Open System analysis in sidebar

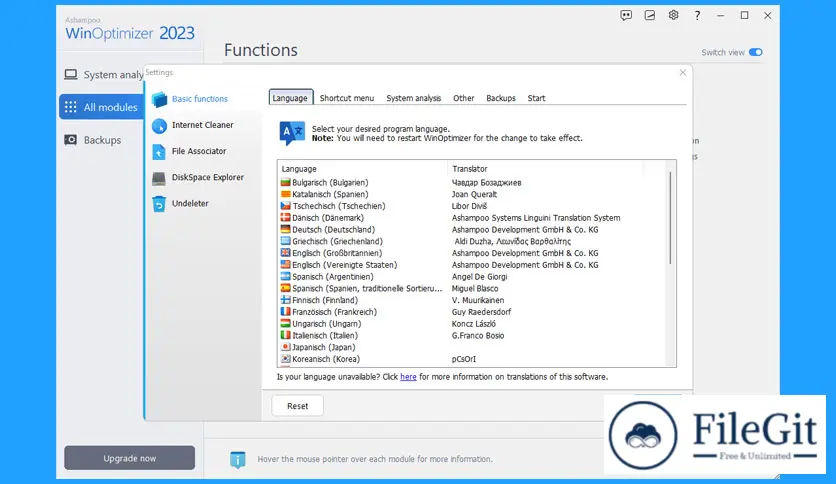(x=104, y=75)
